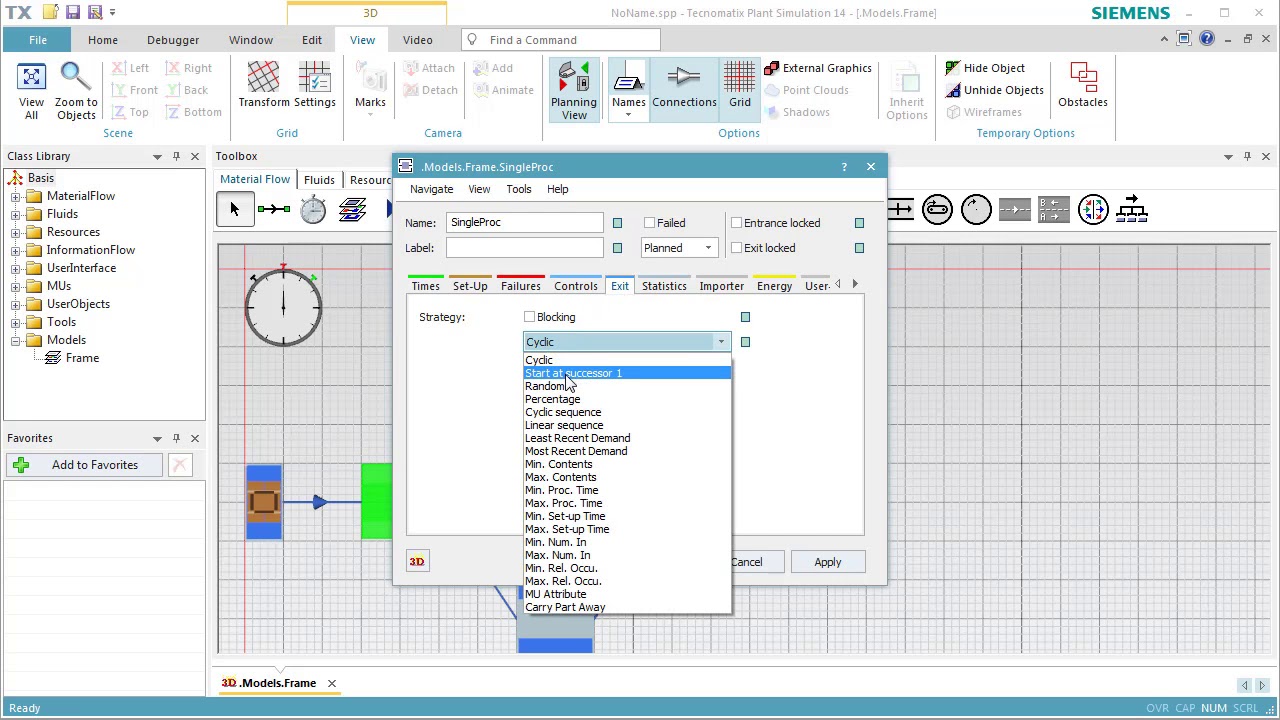Image resolution: width=1280 pixels, height=720 pixels.
Task: Check the Failed checkbox
Action: tap(650, 223)
